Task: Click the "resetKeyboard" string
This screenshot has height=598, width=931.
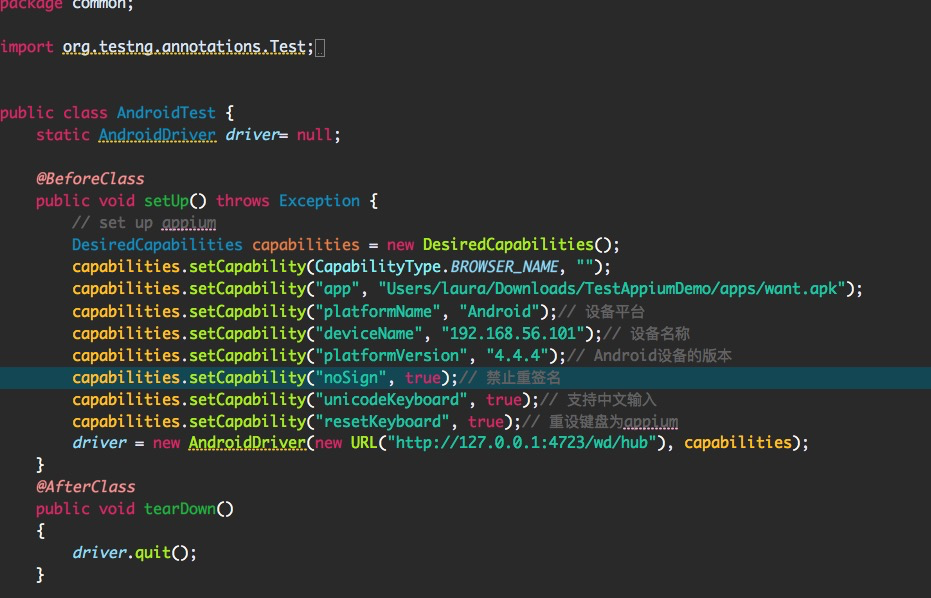Action: 382,421
